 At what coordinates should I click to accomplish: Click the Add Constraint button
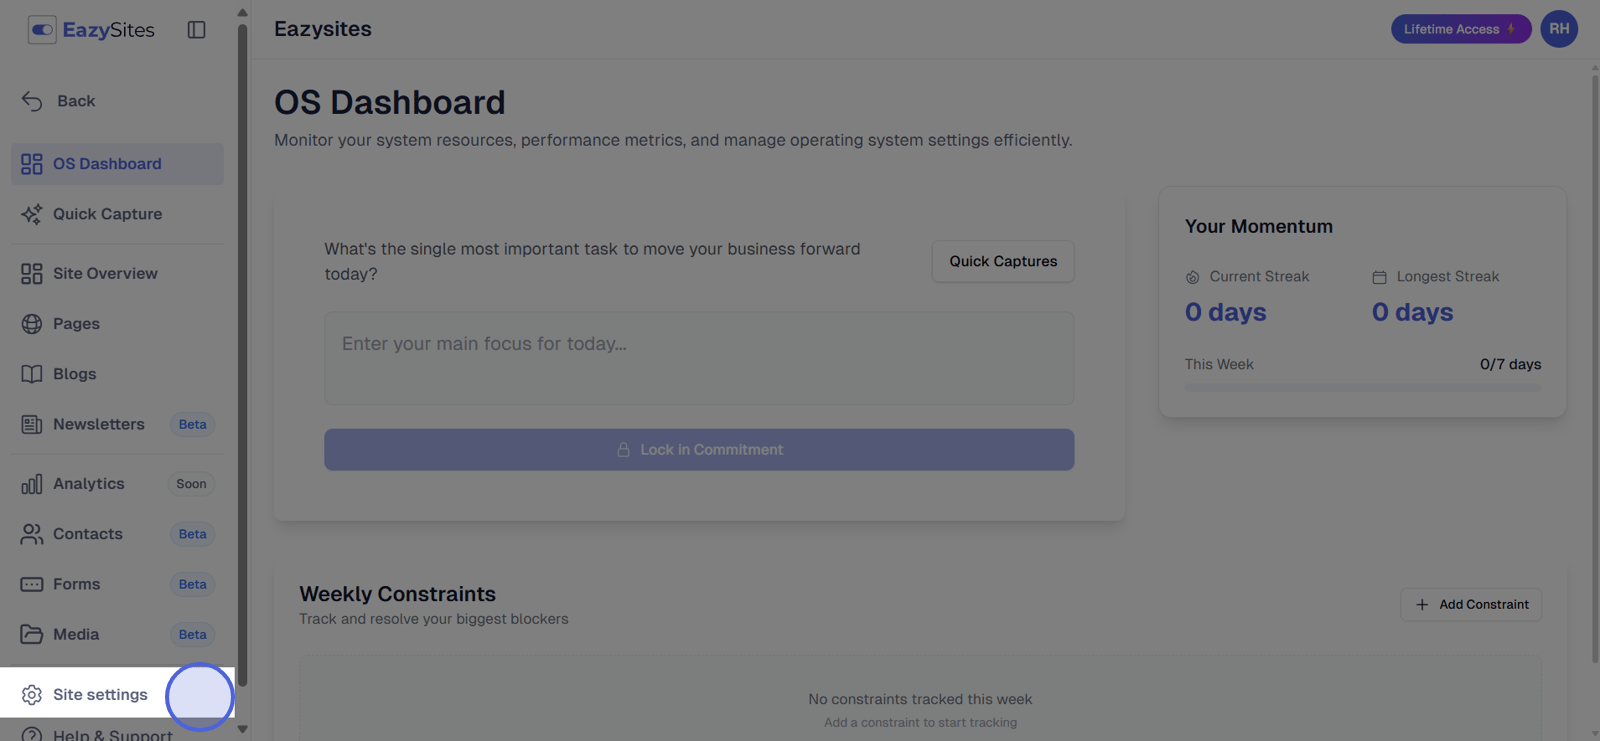pyautogui.click(x=1471, y=604)
